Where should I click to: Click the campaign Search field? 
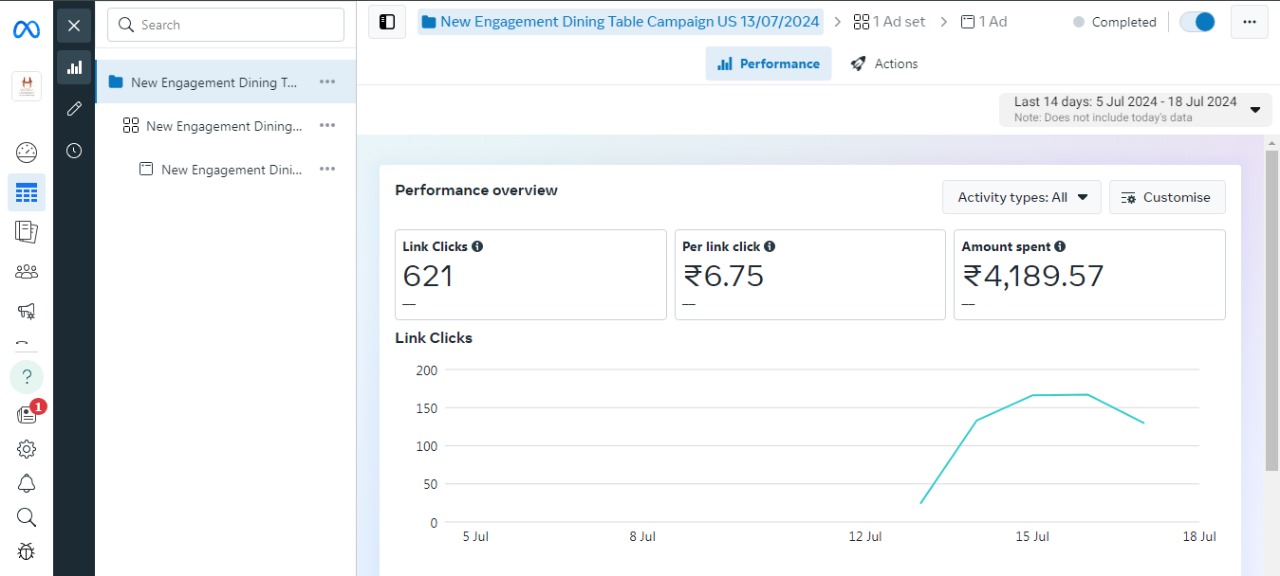226,25
